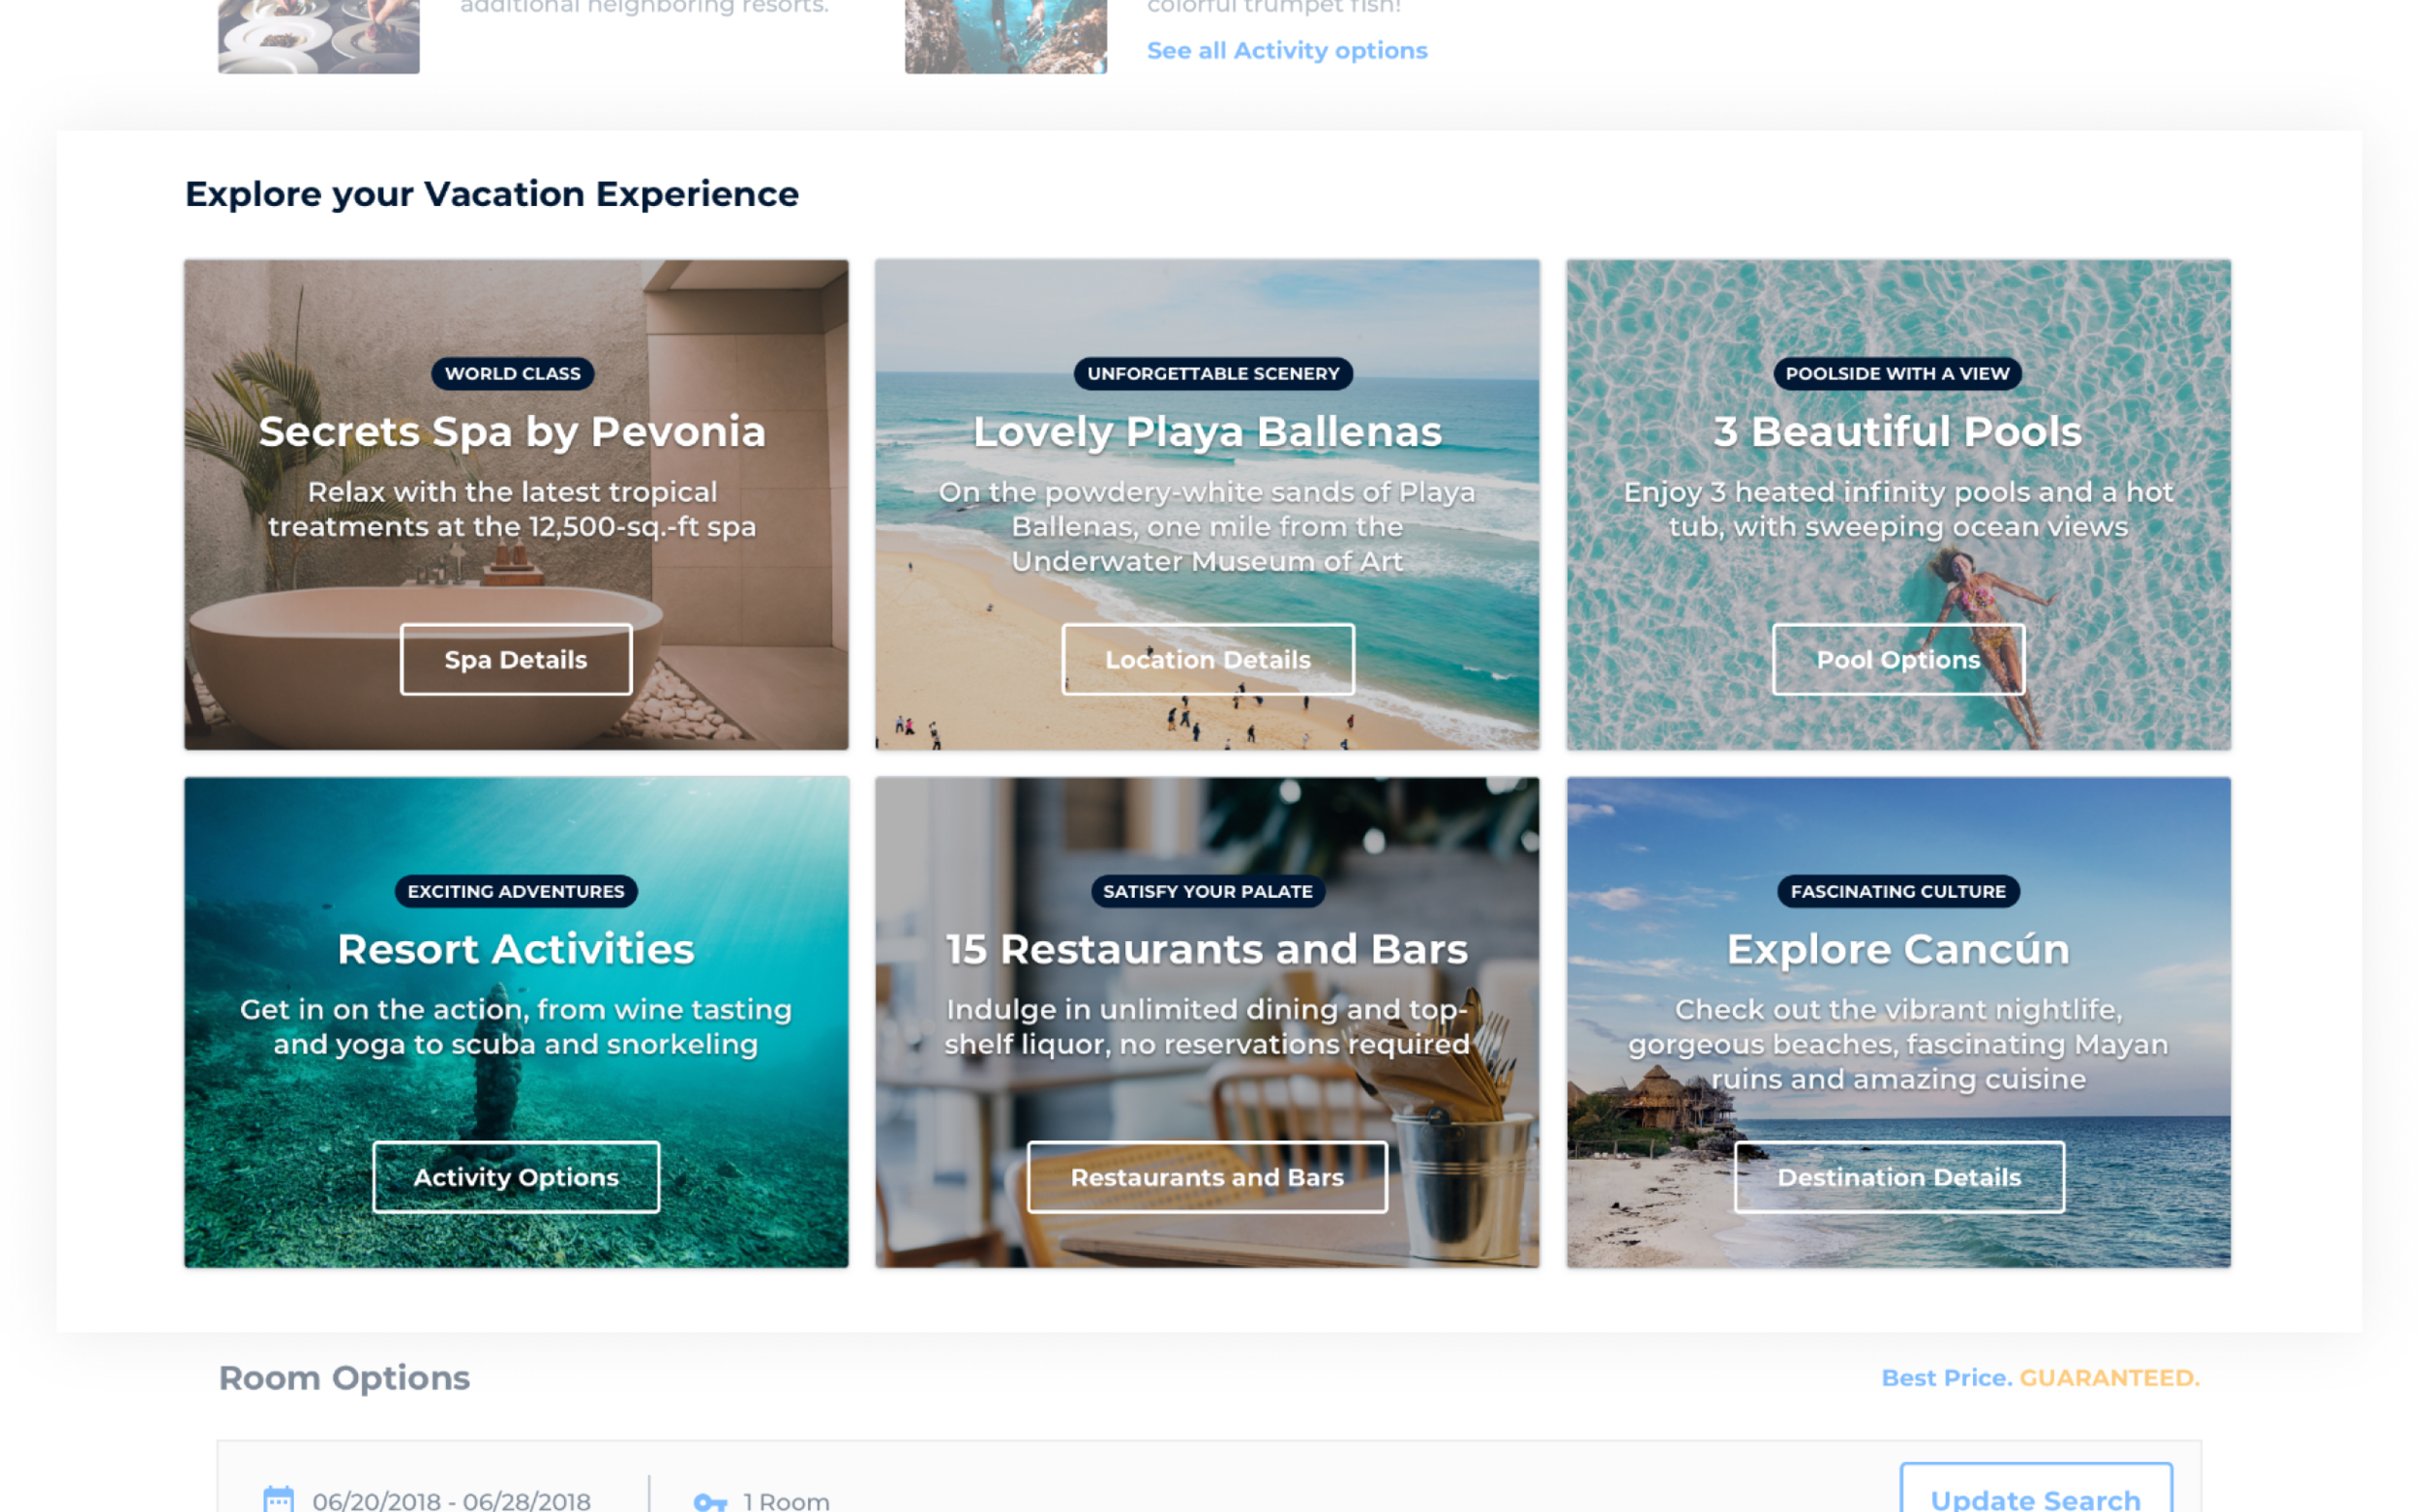The image size is (2419, 1512).
Task: Click the Explore Cancún card heading
Action: point(1897,949)
